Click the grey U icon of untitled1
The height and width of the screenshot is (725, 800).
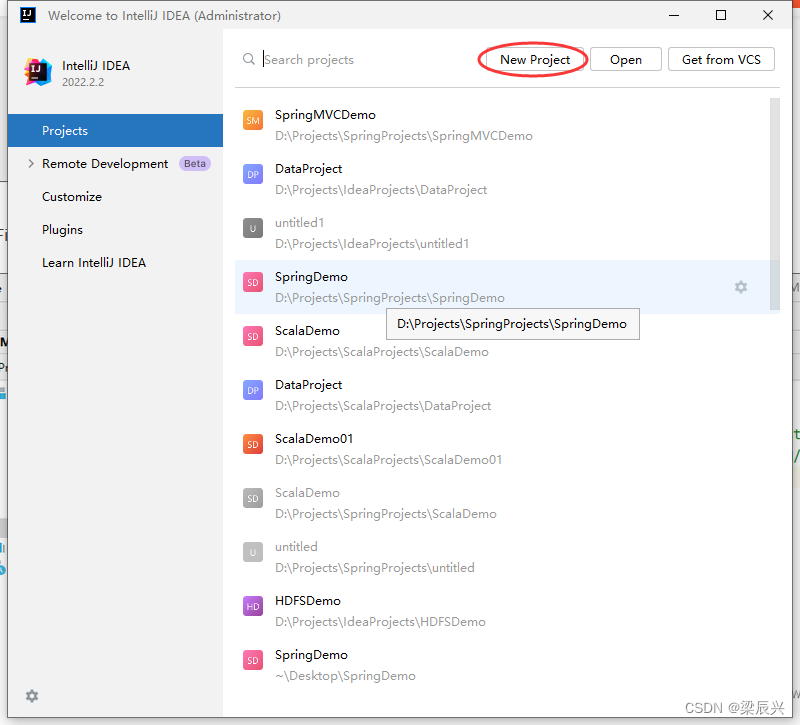253,229
